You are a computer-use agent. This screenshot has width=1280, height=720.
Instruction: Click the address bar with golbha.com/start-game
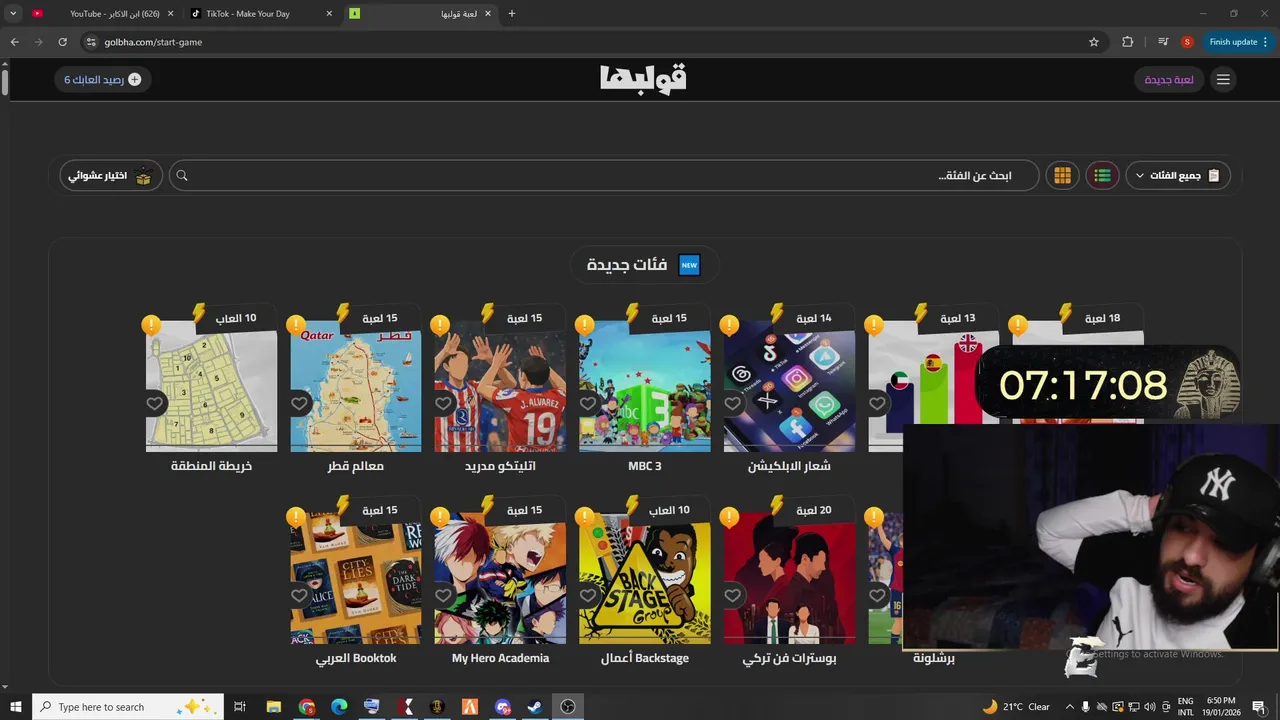pos(590,42)
